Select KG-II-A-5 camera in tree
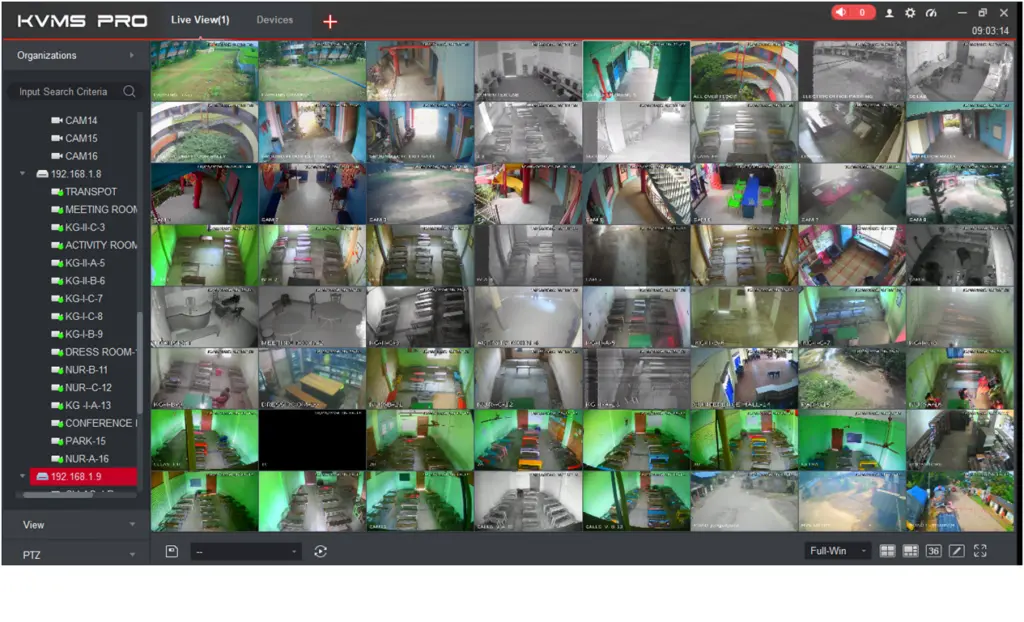The width and height of the screenshot is (1024, 622). (85, 263)
